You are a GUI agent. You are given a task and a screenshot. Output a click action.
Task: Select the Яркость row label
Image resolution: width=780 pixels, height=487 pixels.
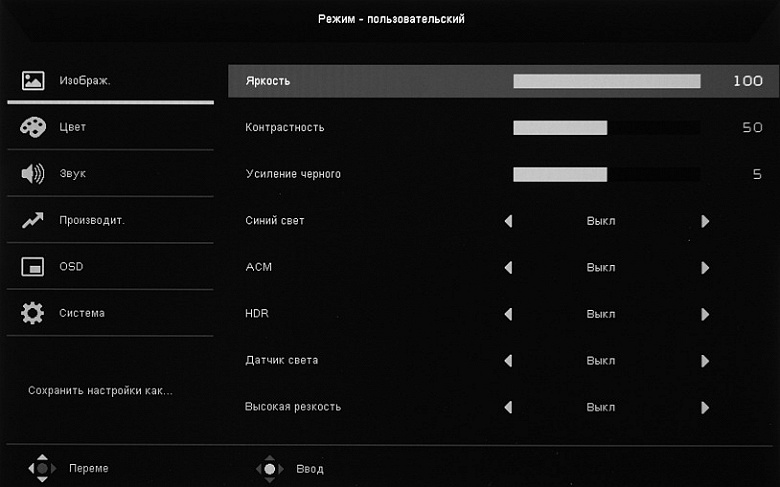coord(268,81)
